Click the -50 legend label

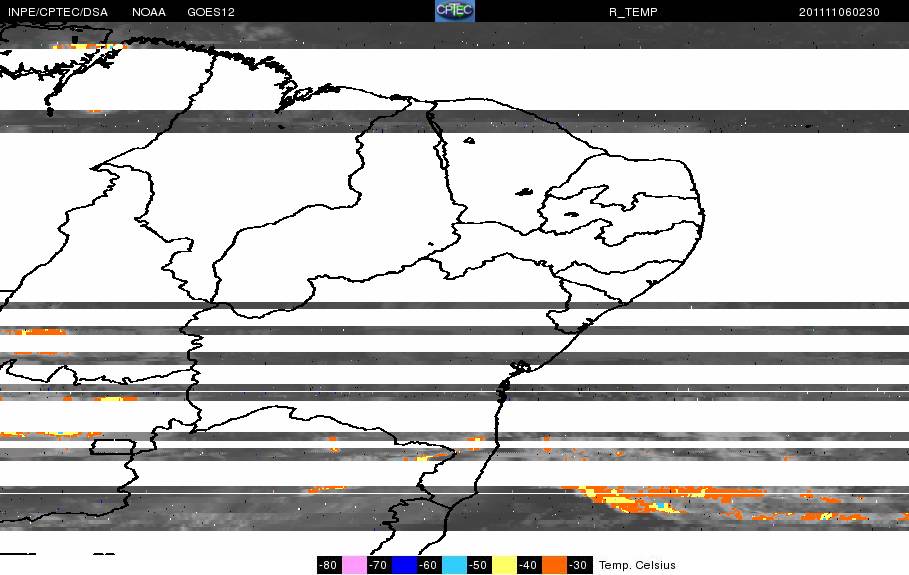pos(479,565)
